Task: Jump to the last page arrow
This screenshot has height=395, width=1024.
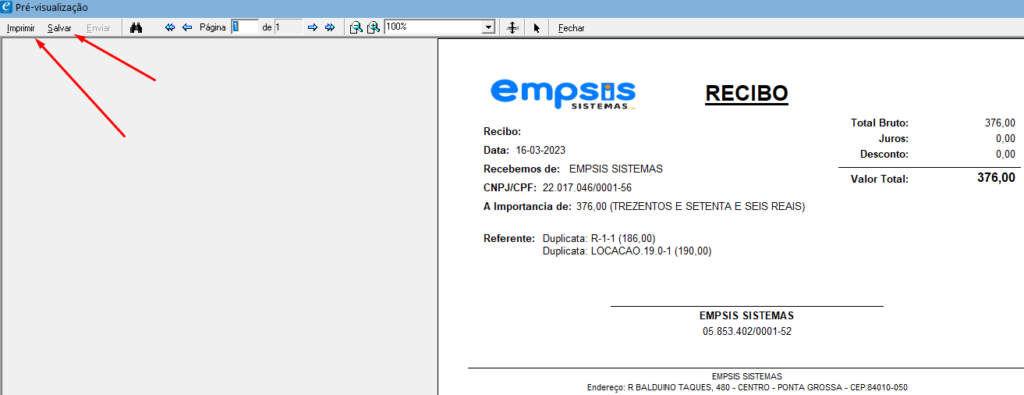Action: [x=330, y=27]
